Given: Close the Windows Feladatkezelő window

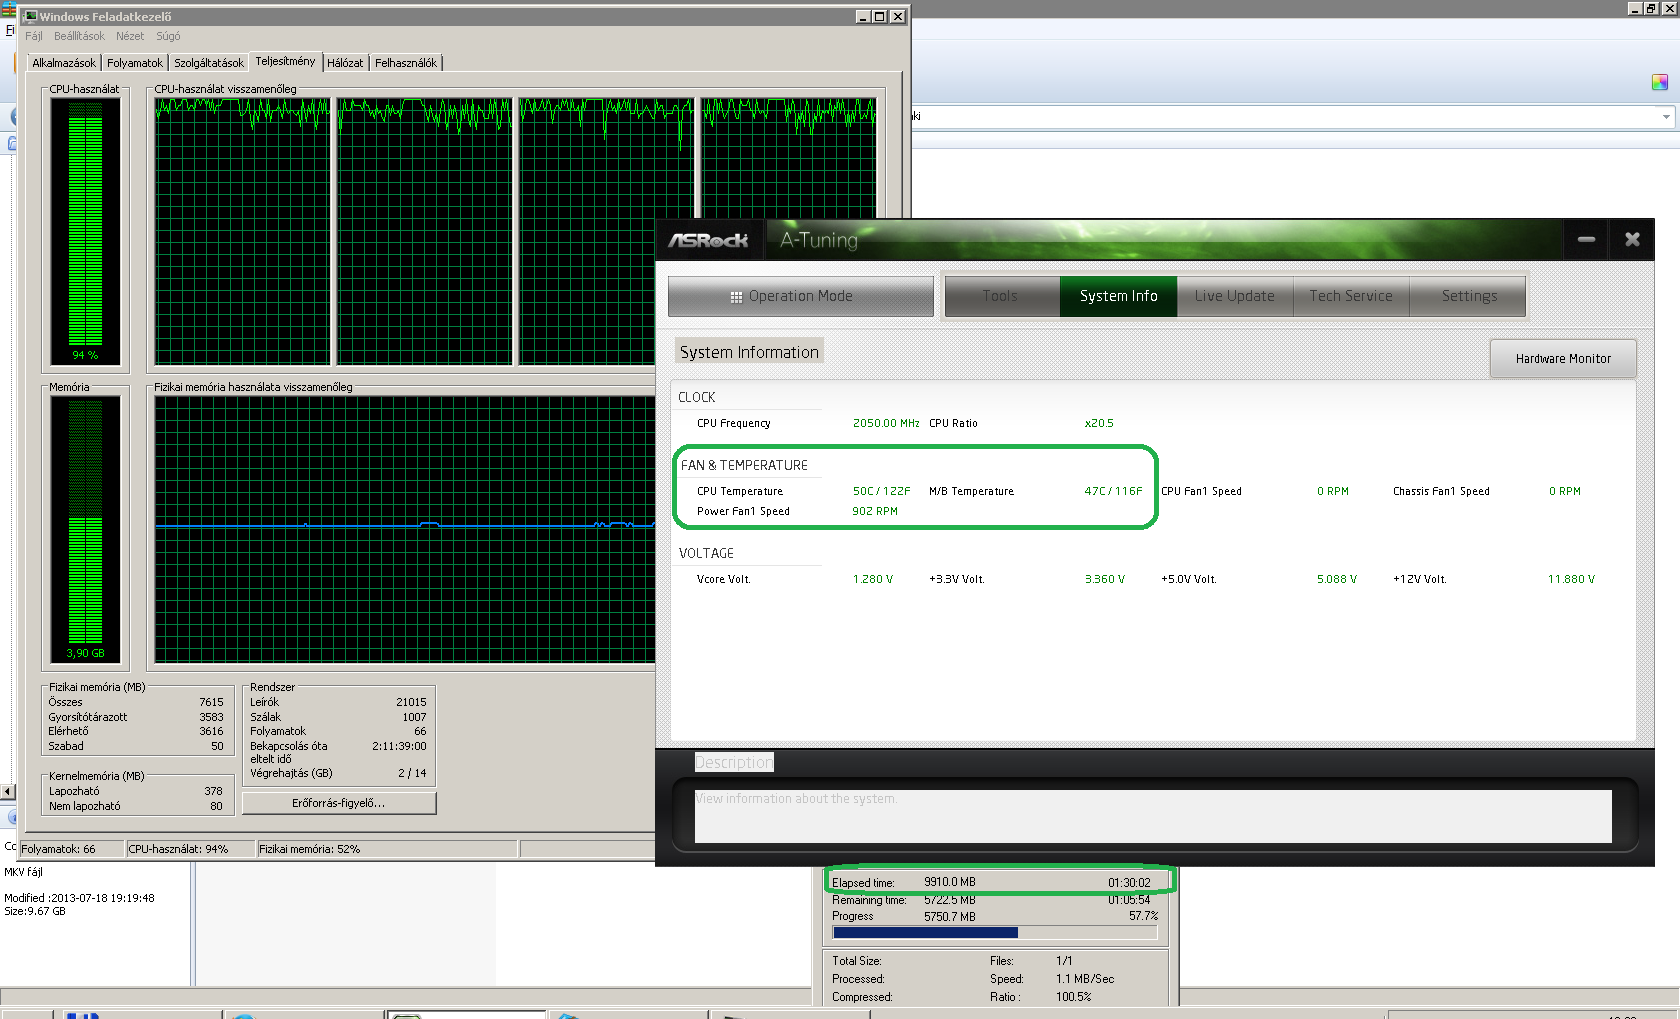Looking at the screenshot, I should click(x=898, y=16).
